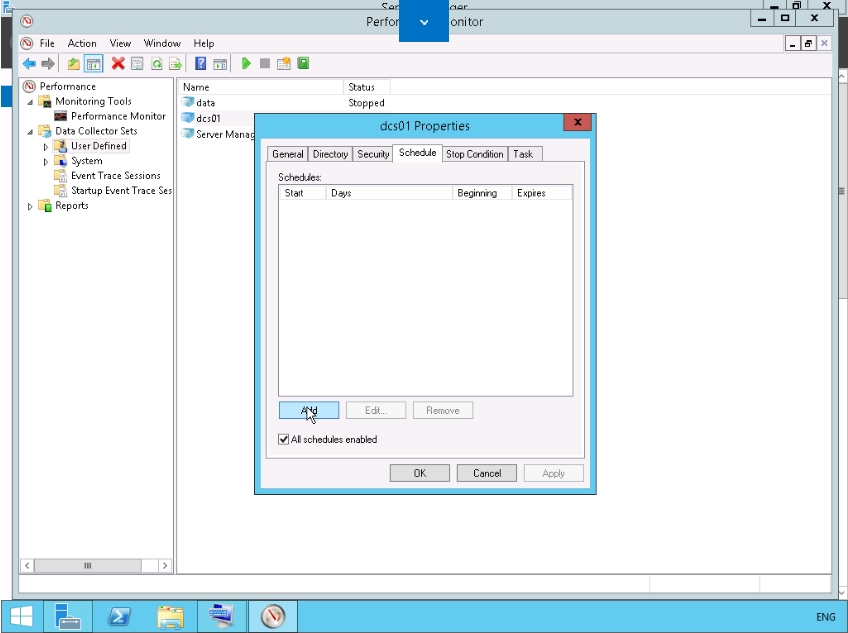Open File Explorer from the taskbar

tap(171, 616)
